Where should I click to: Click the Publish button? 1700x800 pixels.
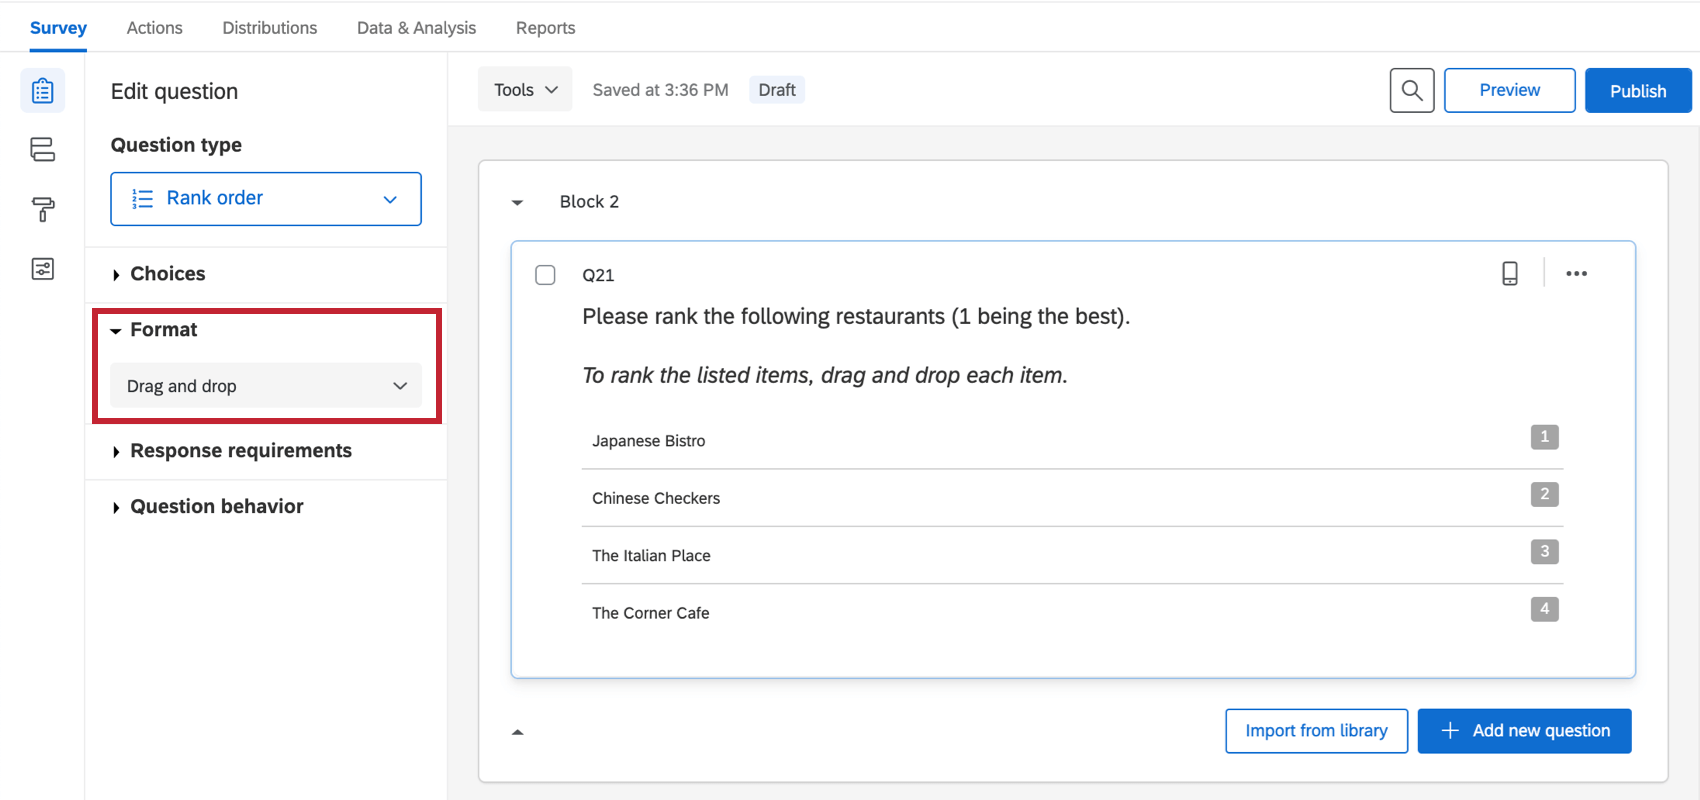[1637, 91]
